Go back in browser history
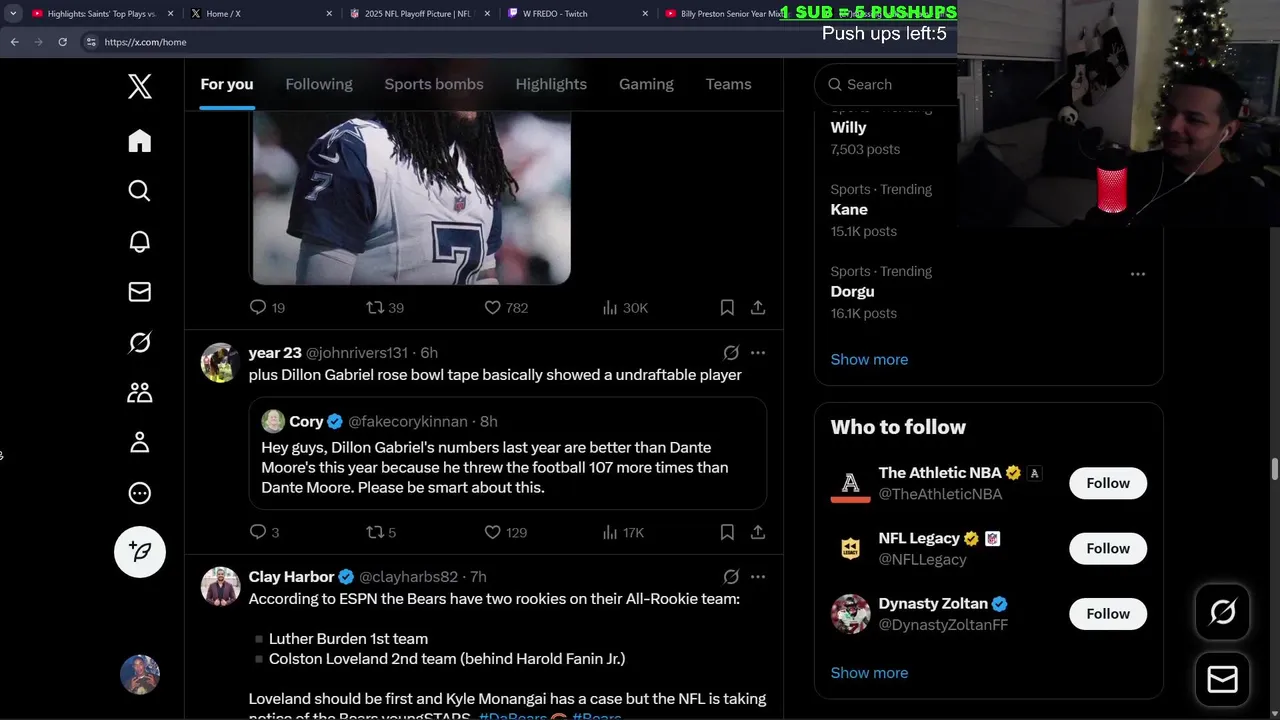Viewport: 1280px width, 720px height. click(x=14, y=42)
